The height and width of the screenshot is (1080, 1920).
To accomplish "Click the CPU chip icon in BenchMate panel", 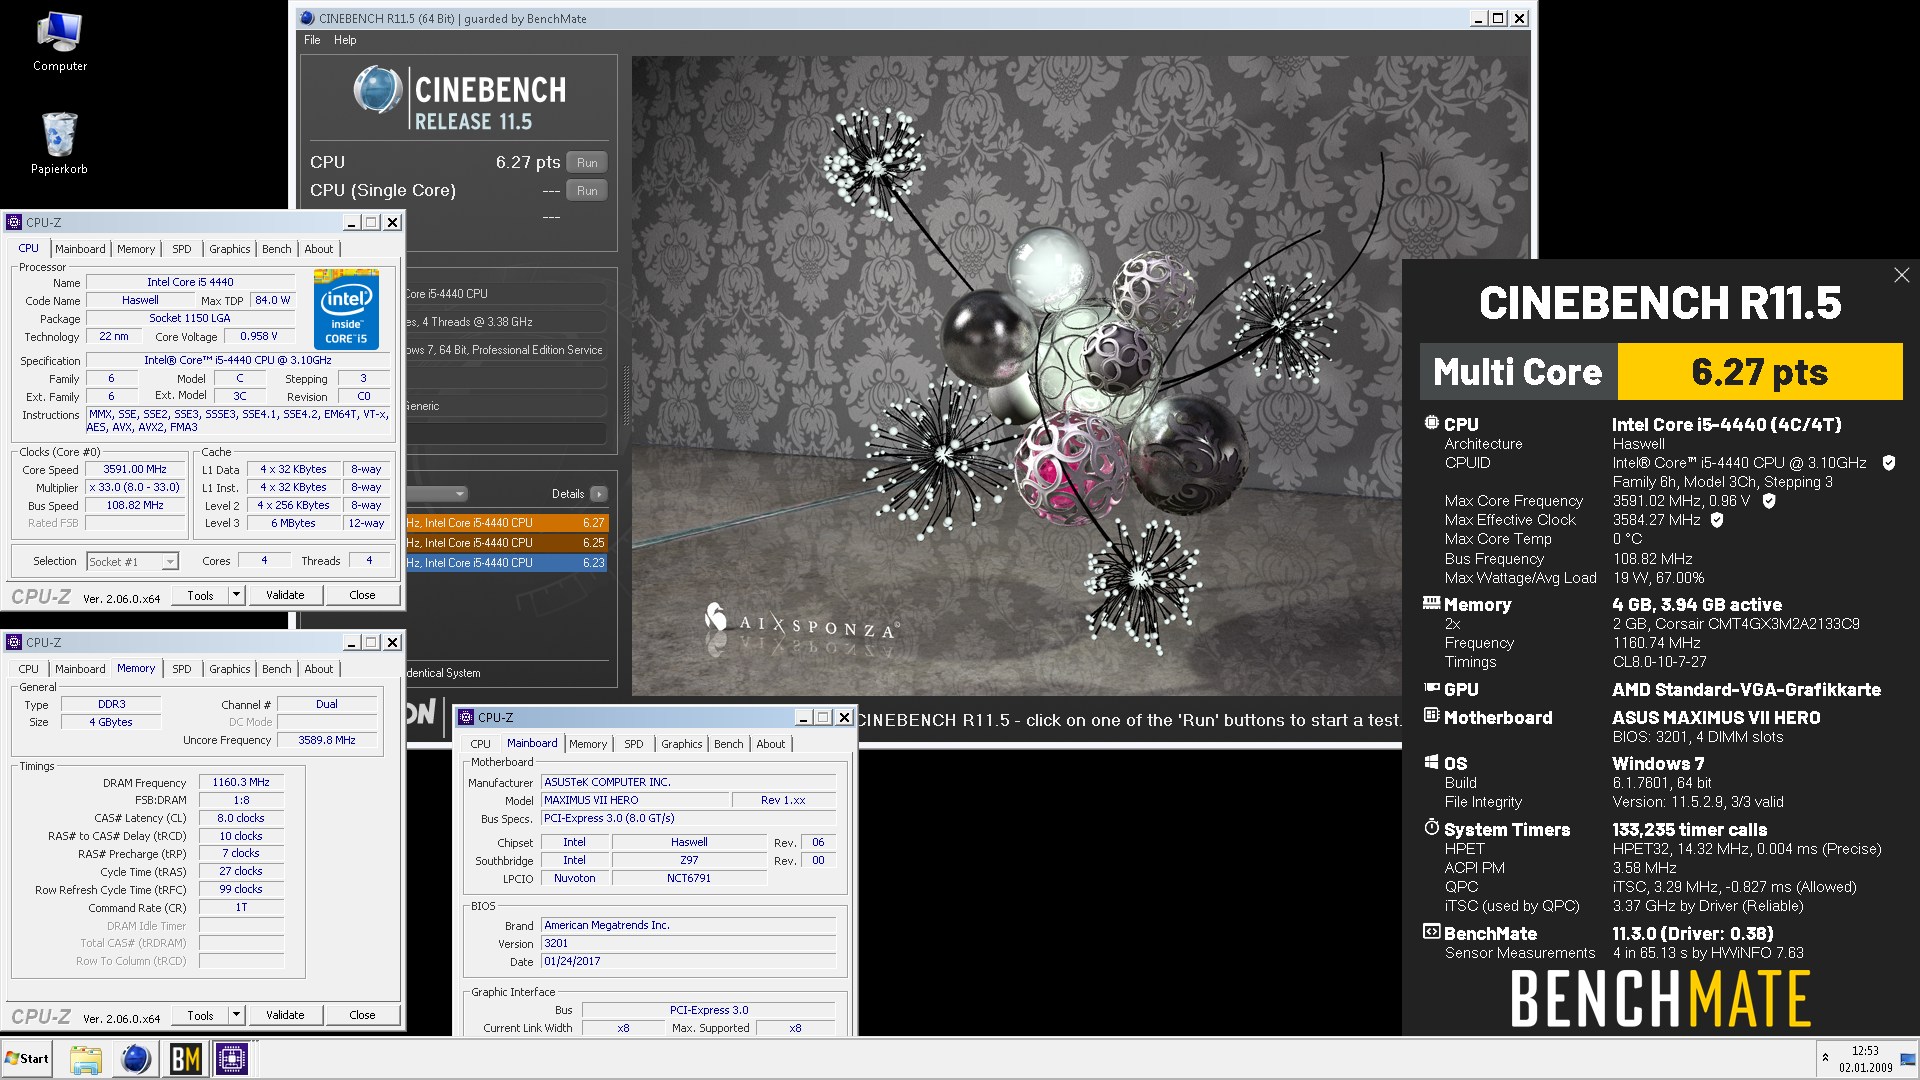I will (x=1432, y=423).
